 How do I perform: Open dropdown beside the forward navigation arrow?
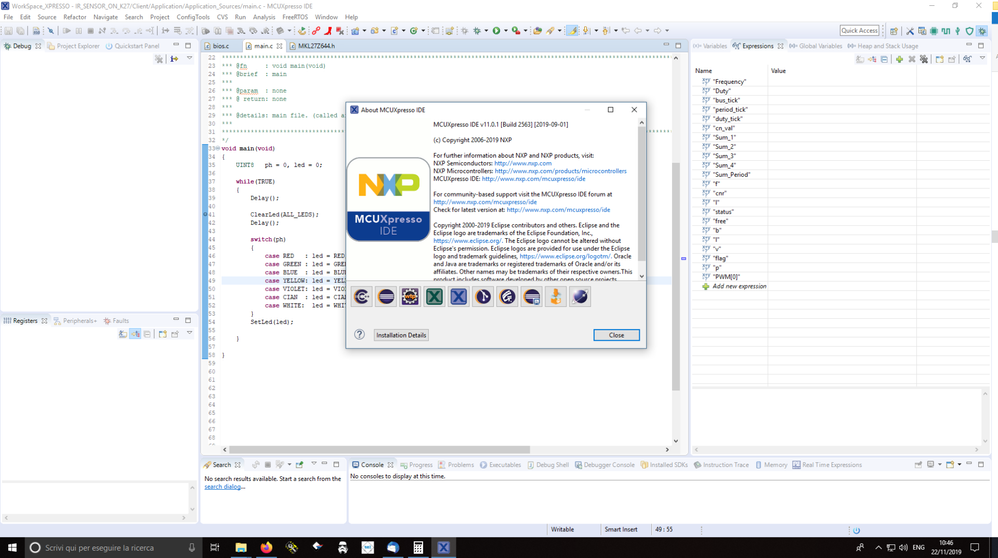click(x=667, y=31)
